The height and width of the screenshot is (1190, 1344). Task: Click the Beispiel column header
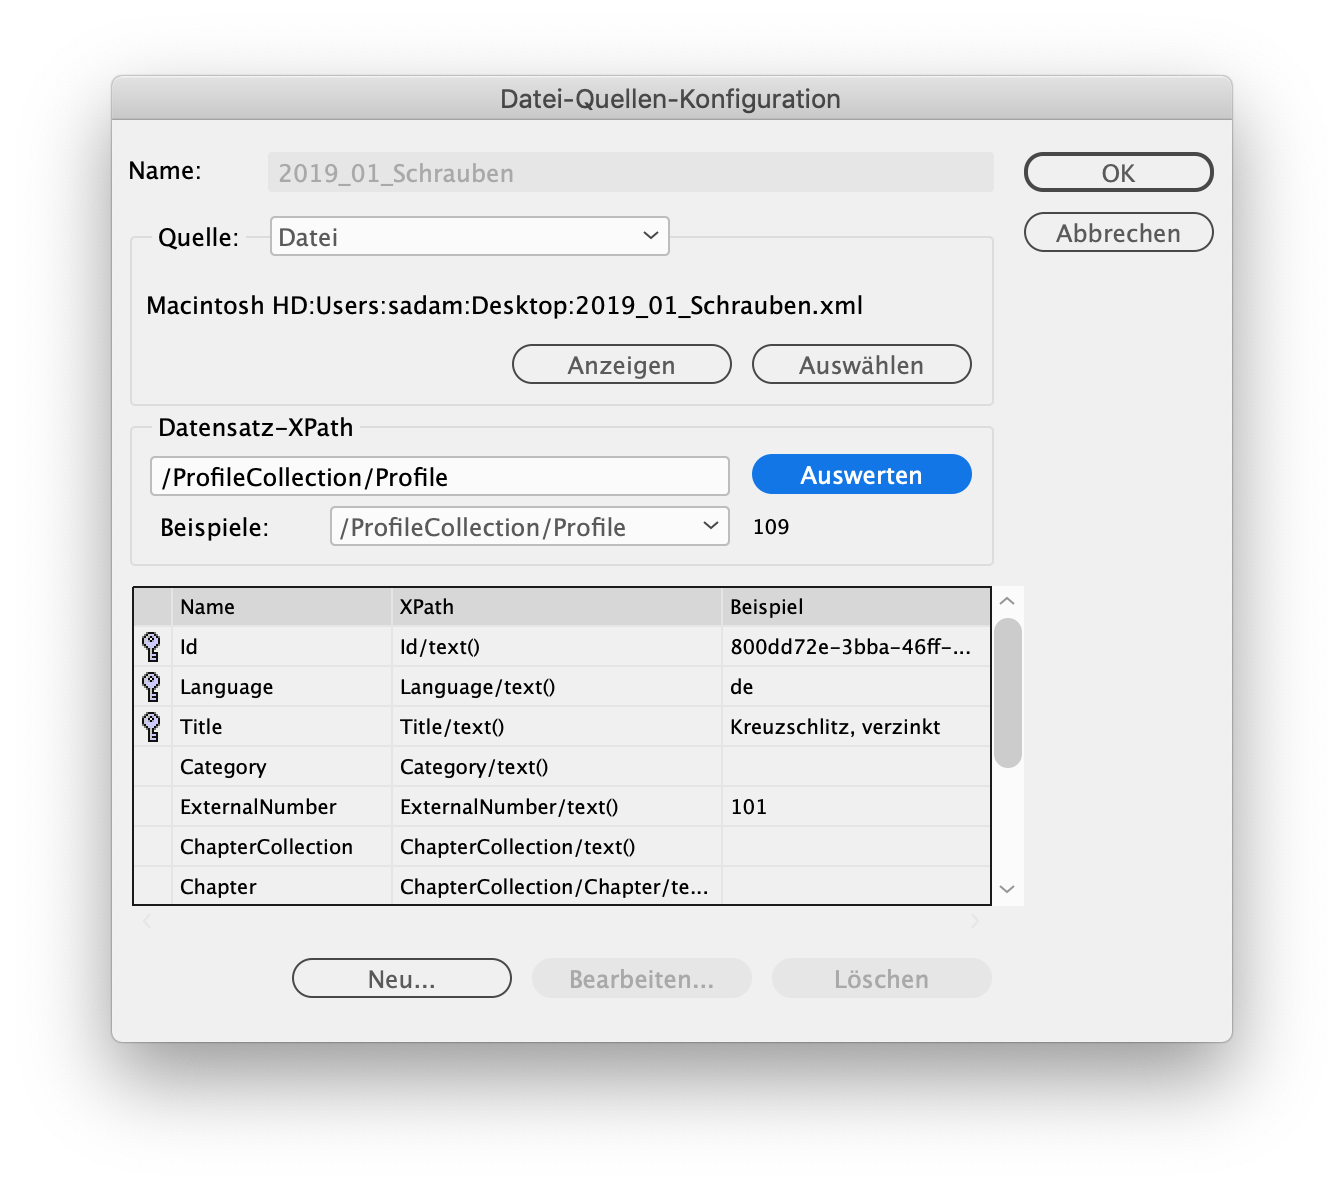pyautogui.click(x=855, y=607)
